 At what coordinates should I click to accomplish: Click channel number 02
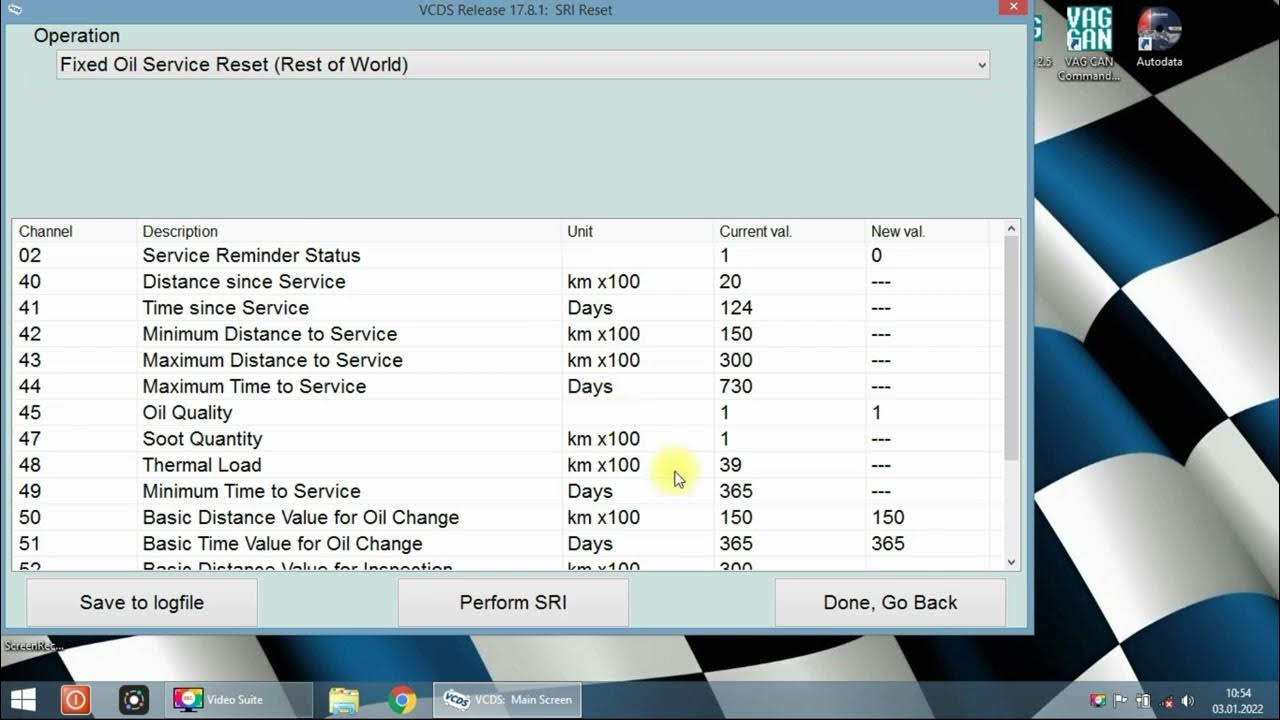coord(30,255)
